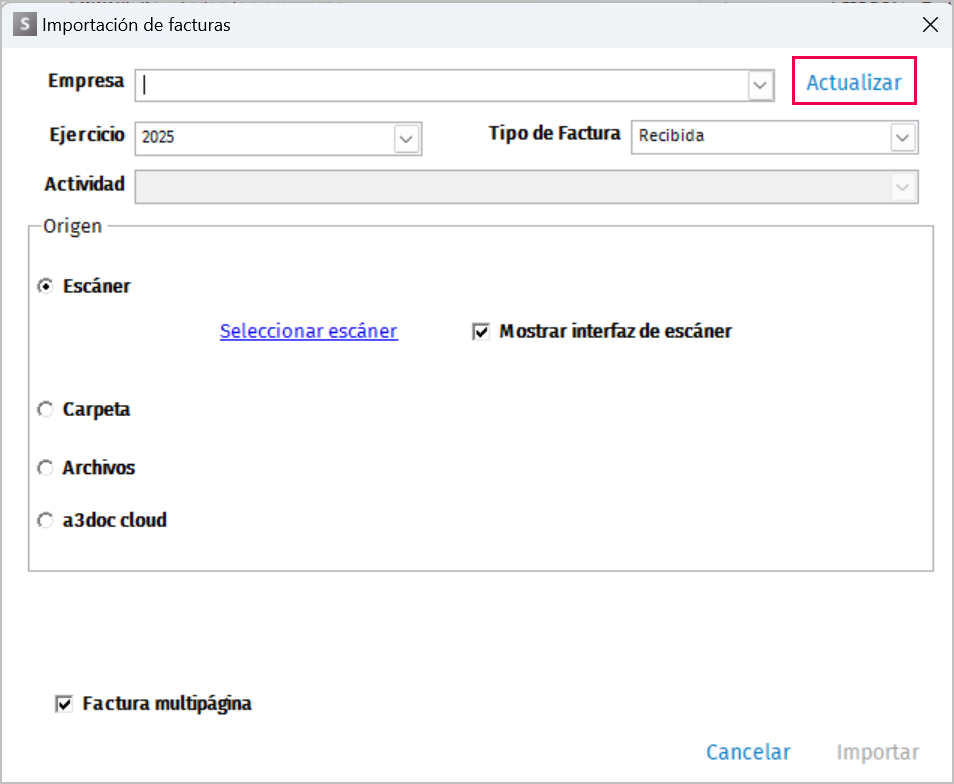Image resolution: width=954 pixels, height=784 pixels.
Task: Select the Archivos radio option
Action: click(x=45, y=468)
